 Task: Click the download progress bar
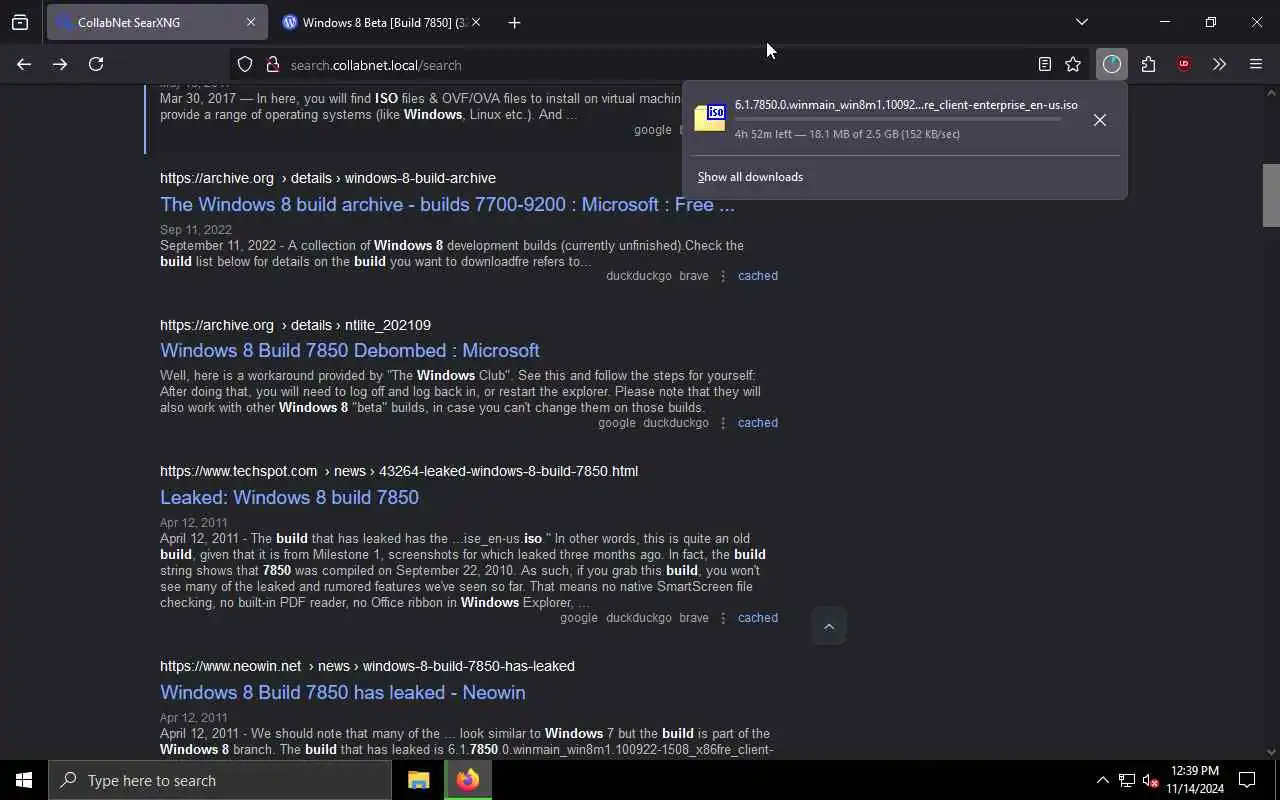897,119
